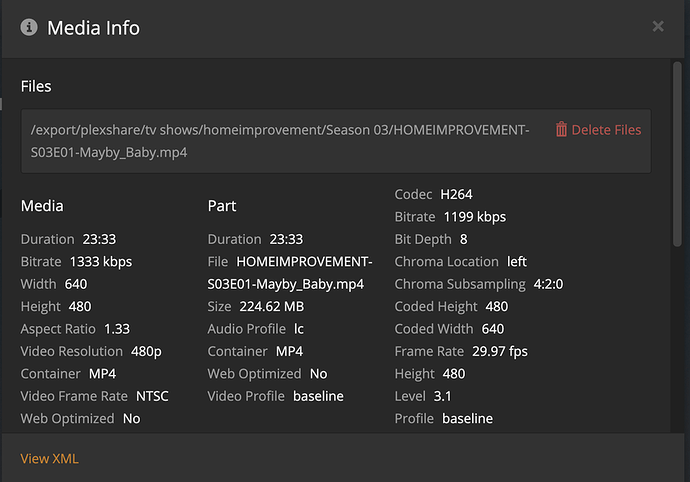Click the 29.97 fps frame rate value
Image resolution: width=690 pixels, height=482 pixels.
tap(500, 351)
